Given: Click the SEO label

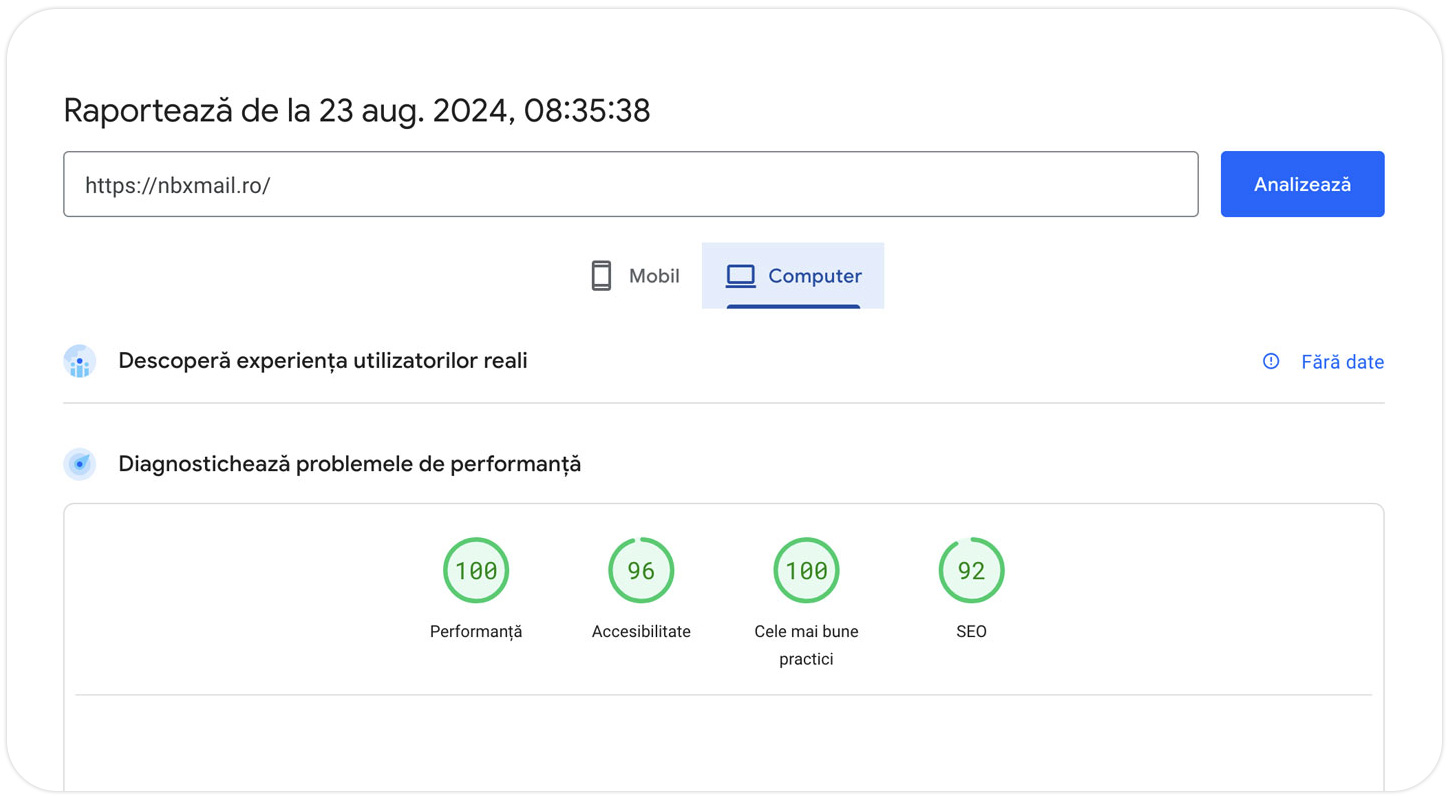Looking at the screenshot, I should pos(971,632).
